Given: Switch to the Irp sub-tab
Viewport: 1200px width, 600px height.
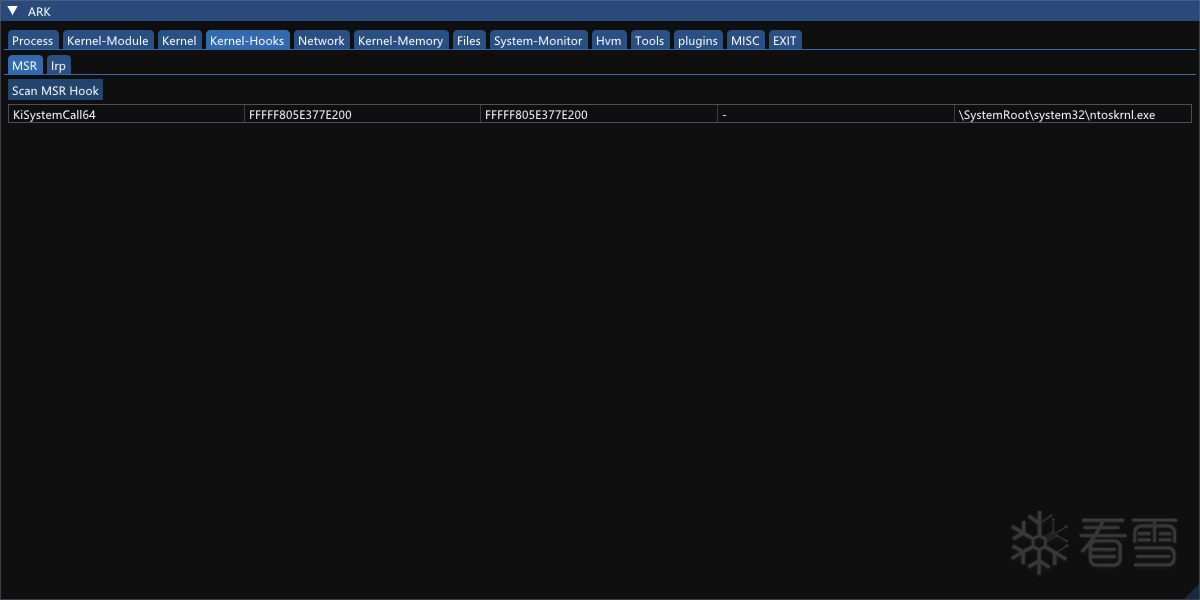Looking at the screenshot, I should pyautogui.click(x=59, y=65).
